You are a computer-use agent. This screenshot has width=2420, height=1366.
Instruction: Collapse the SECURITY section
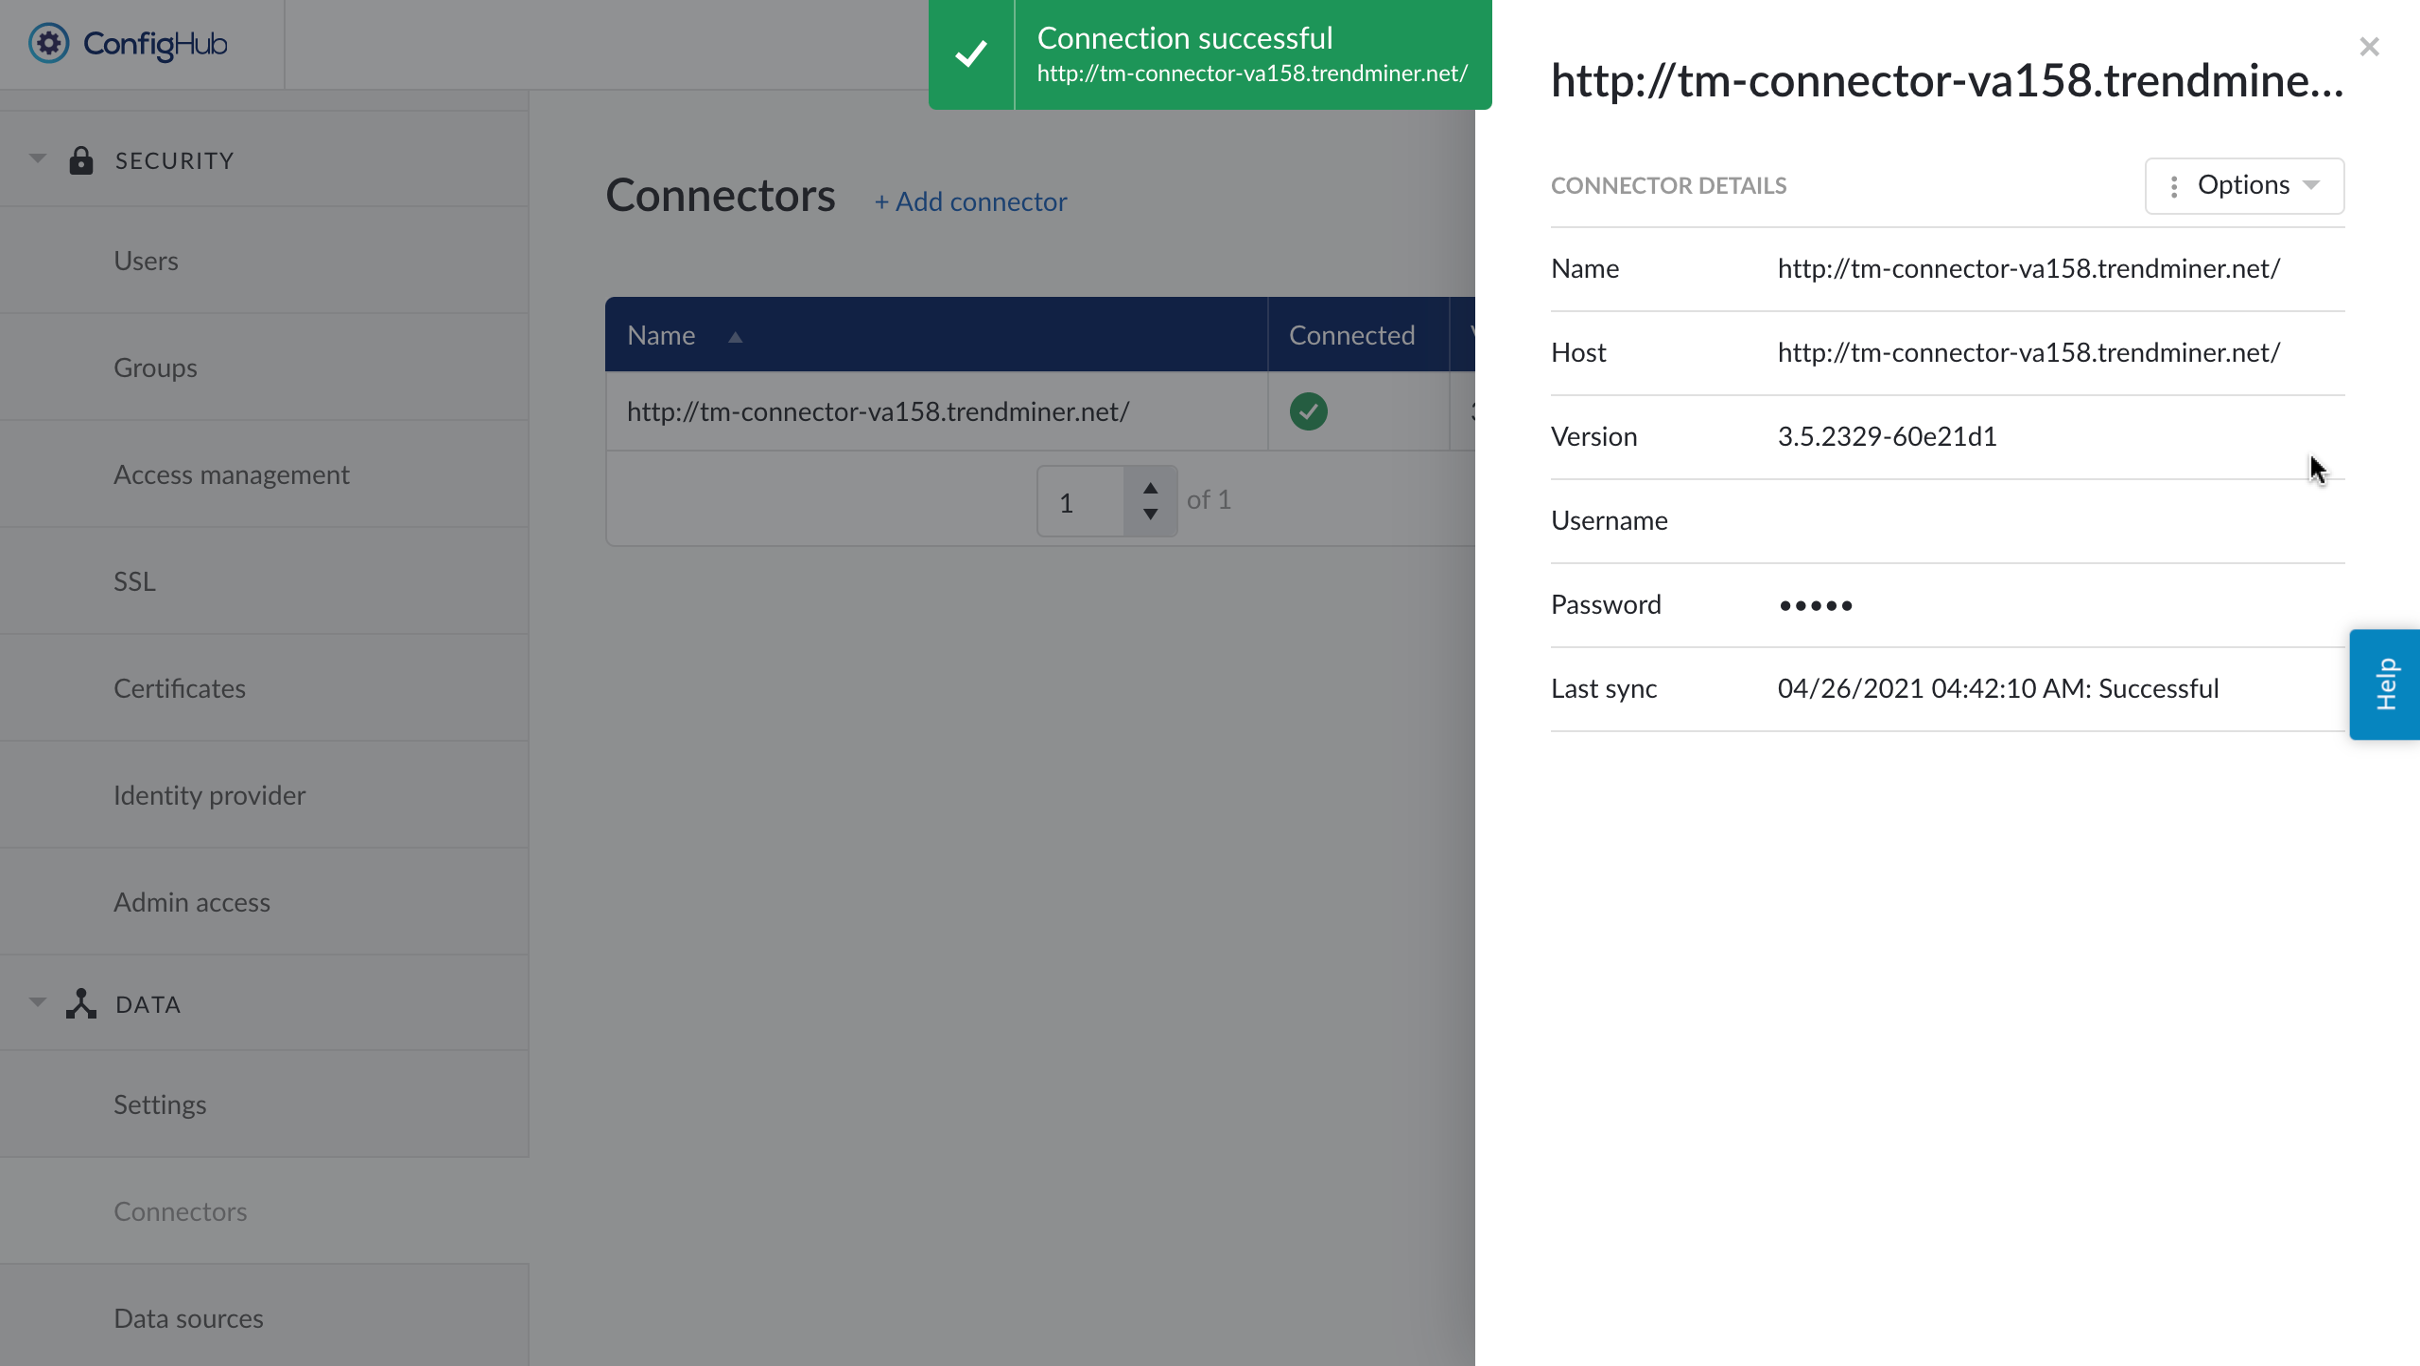tap(37, 158)
